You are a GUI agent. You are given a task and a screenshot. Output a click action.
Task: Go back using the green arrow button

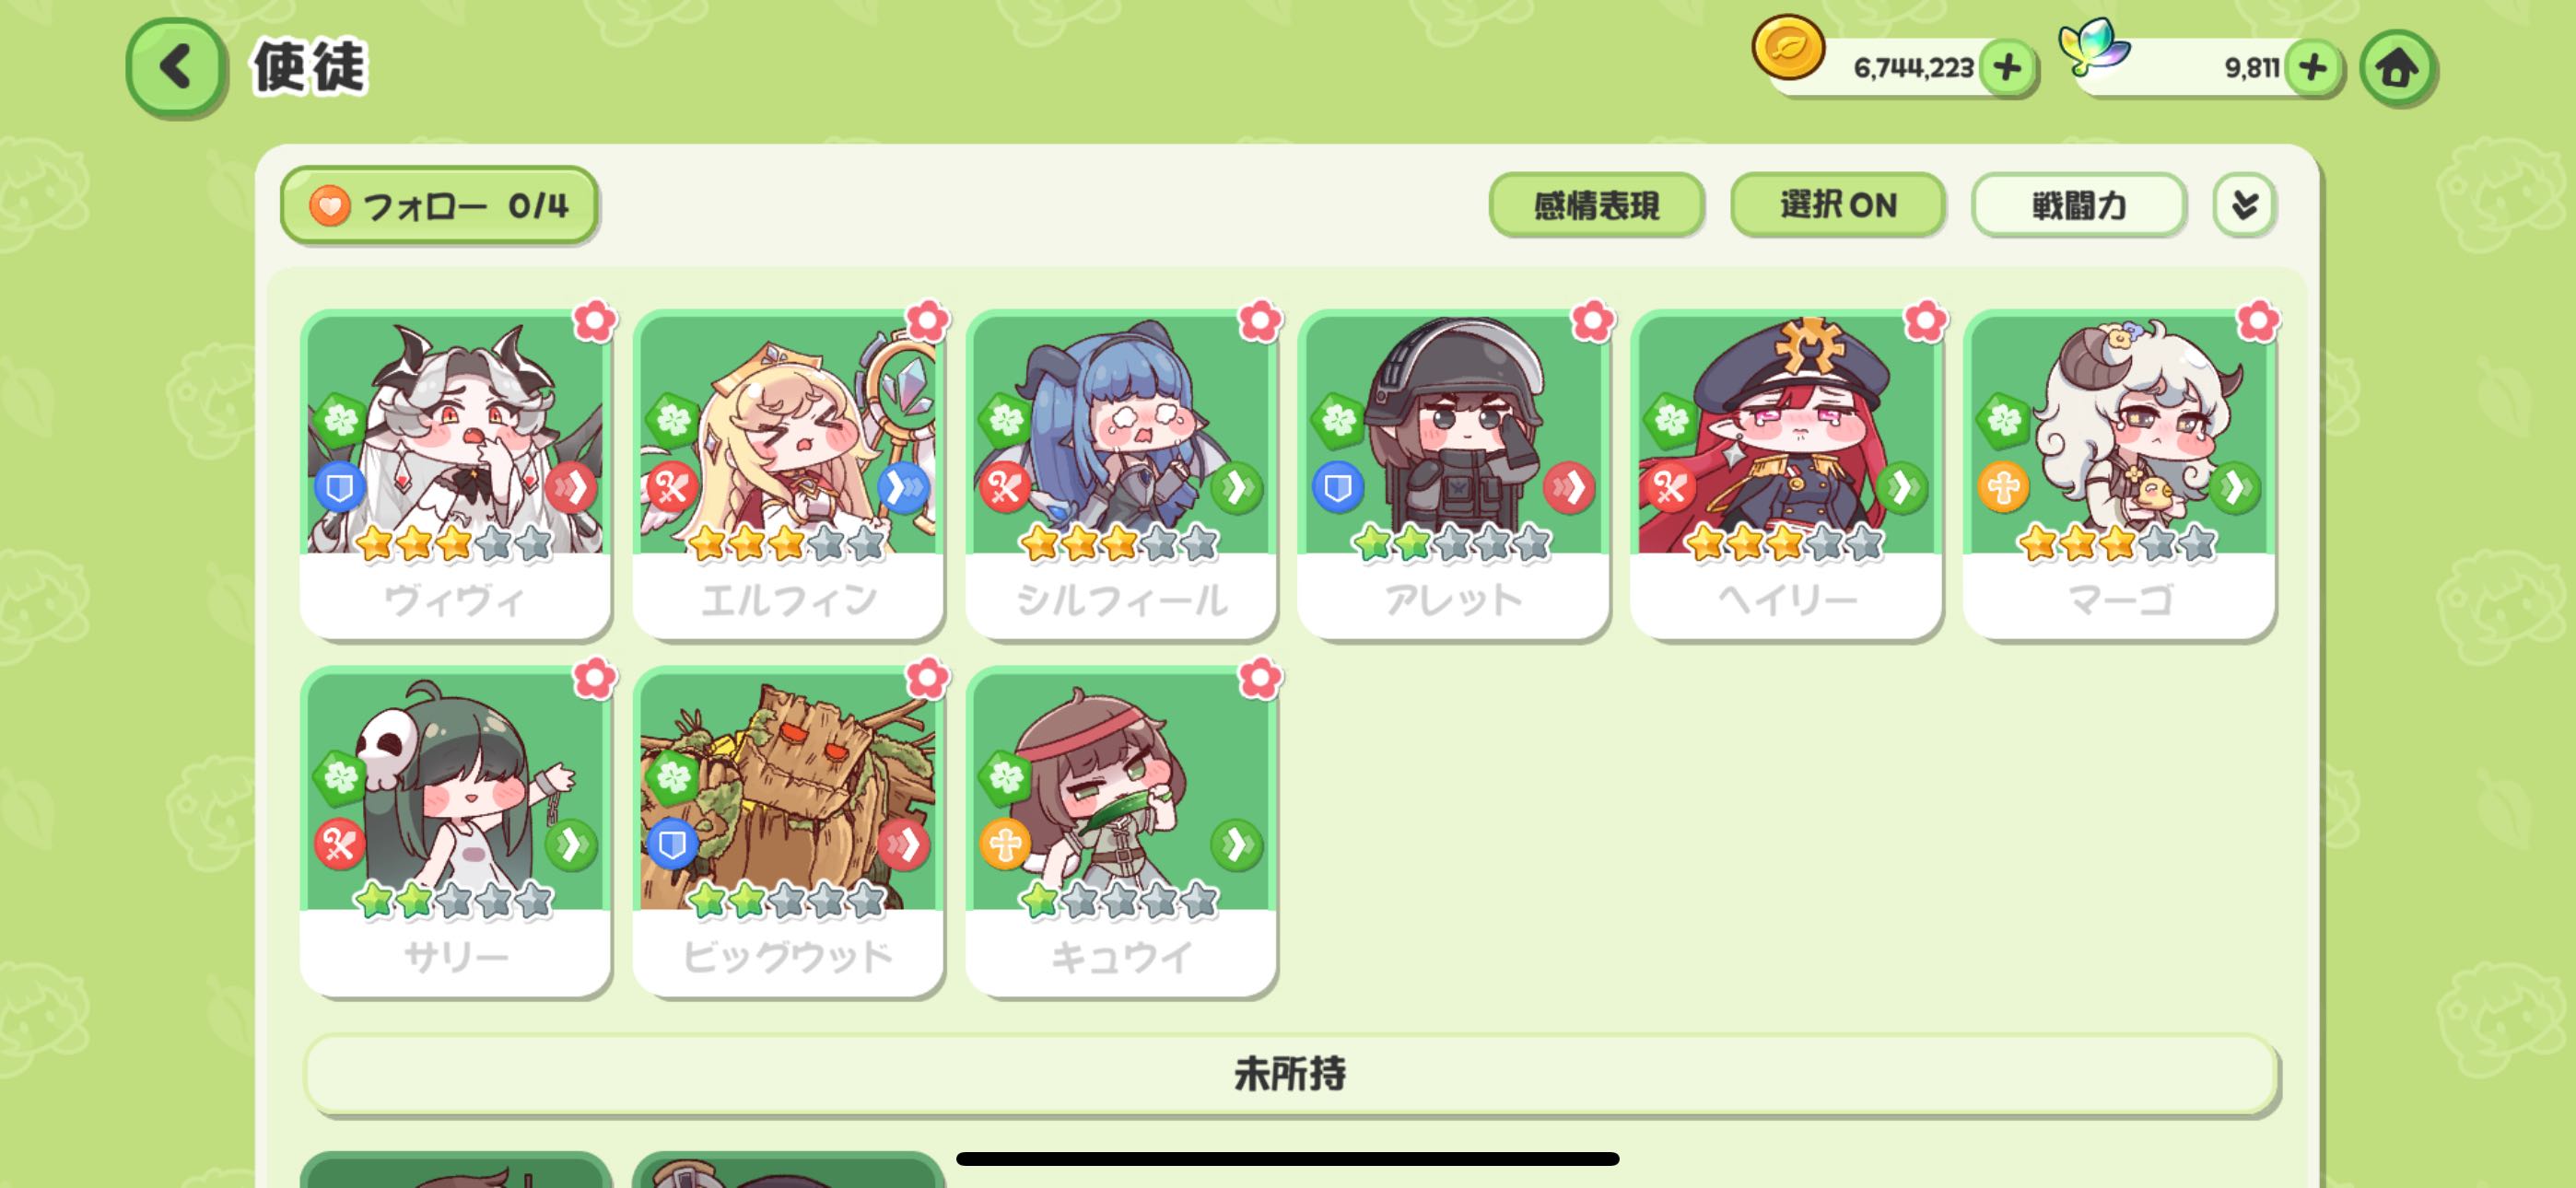click(x=175, y=68)
